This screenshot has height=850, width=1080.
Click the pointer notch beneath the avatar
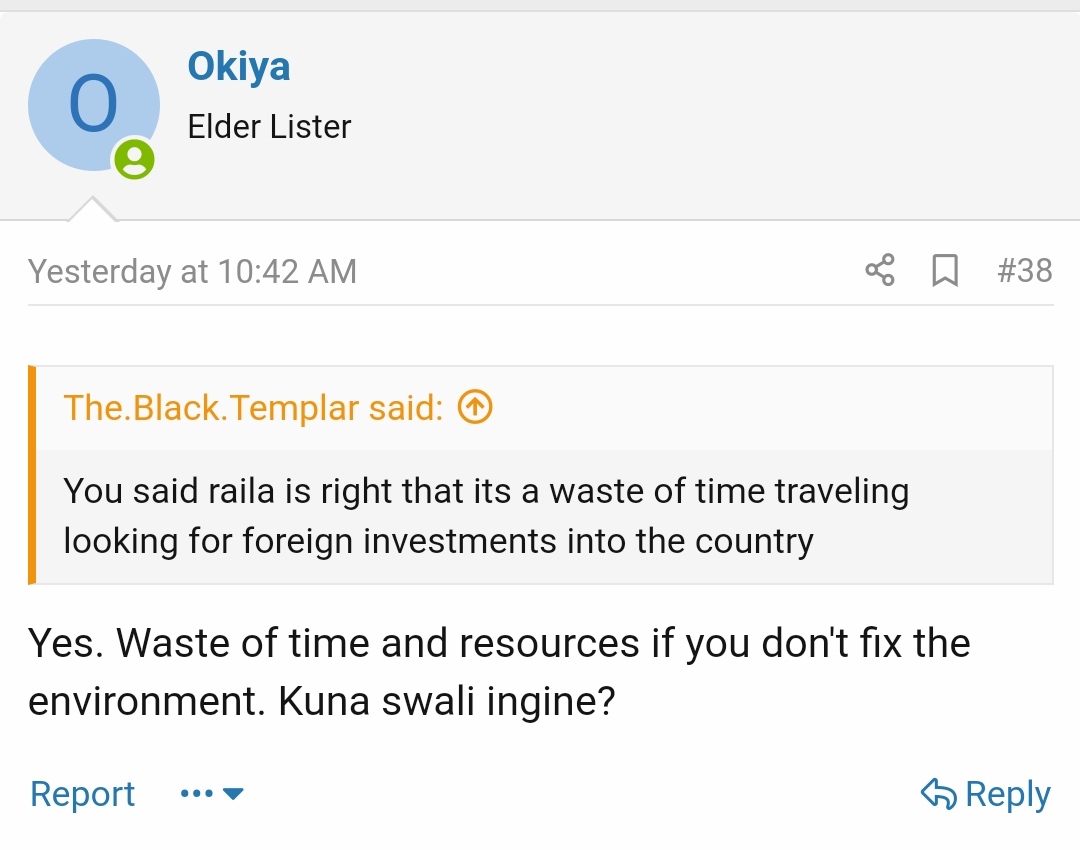click(92, 209)
